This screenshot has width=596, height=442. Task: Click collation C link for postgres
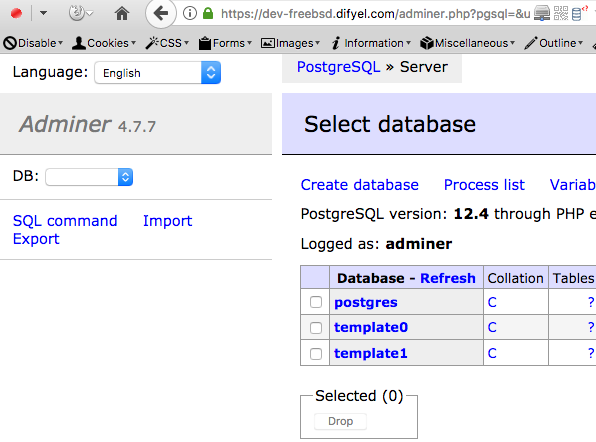click(x=492, y=303)
